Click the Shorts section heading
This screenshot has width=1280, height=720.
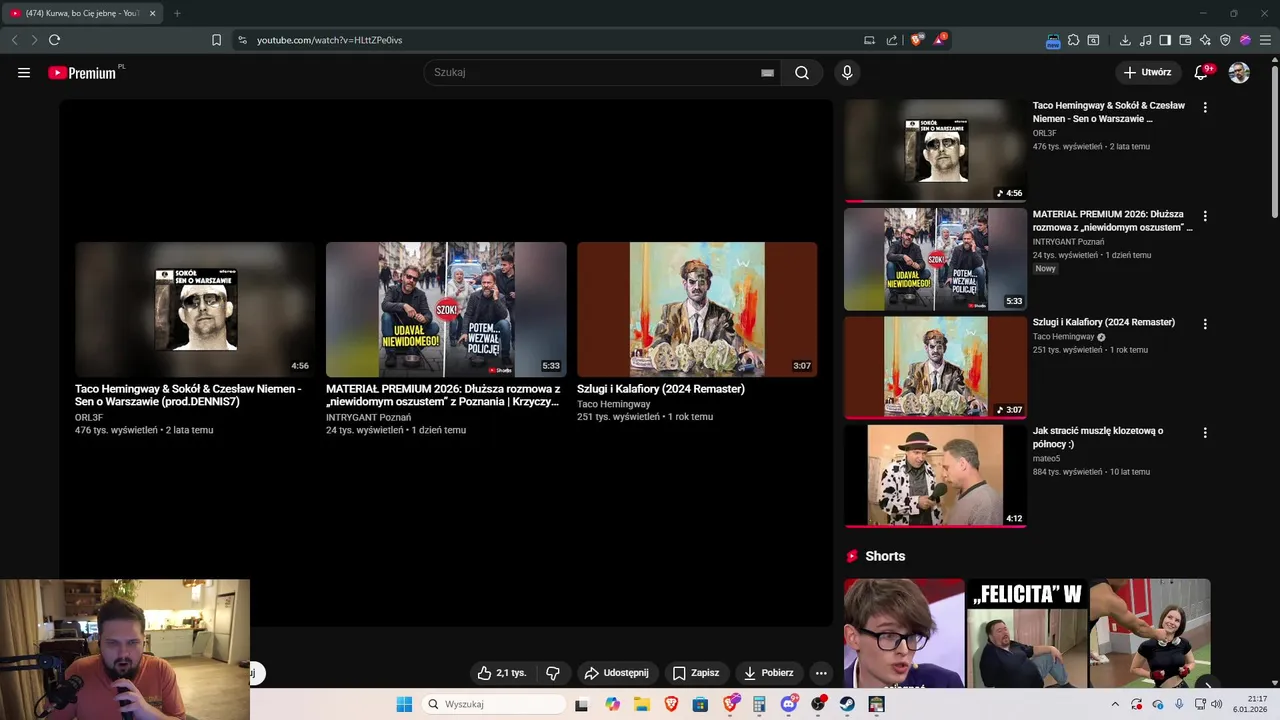885,556
